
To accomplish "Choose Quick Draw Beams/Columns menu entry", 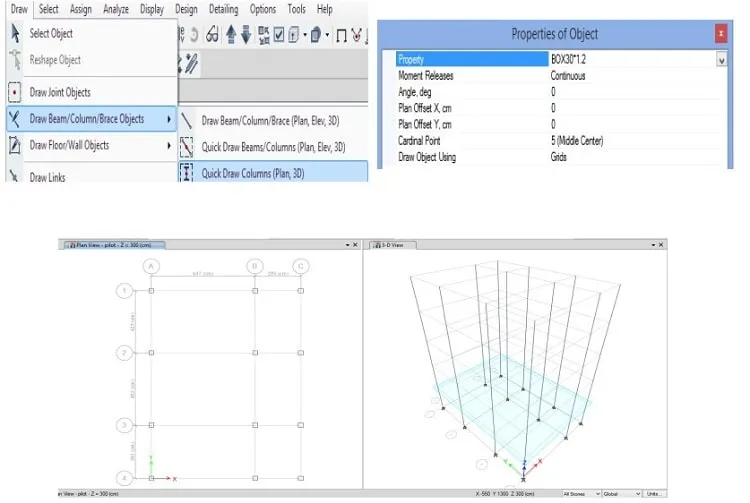I will pyautogui.click(x=273, y=147).
